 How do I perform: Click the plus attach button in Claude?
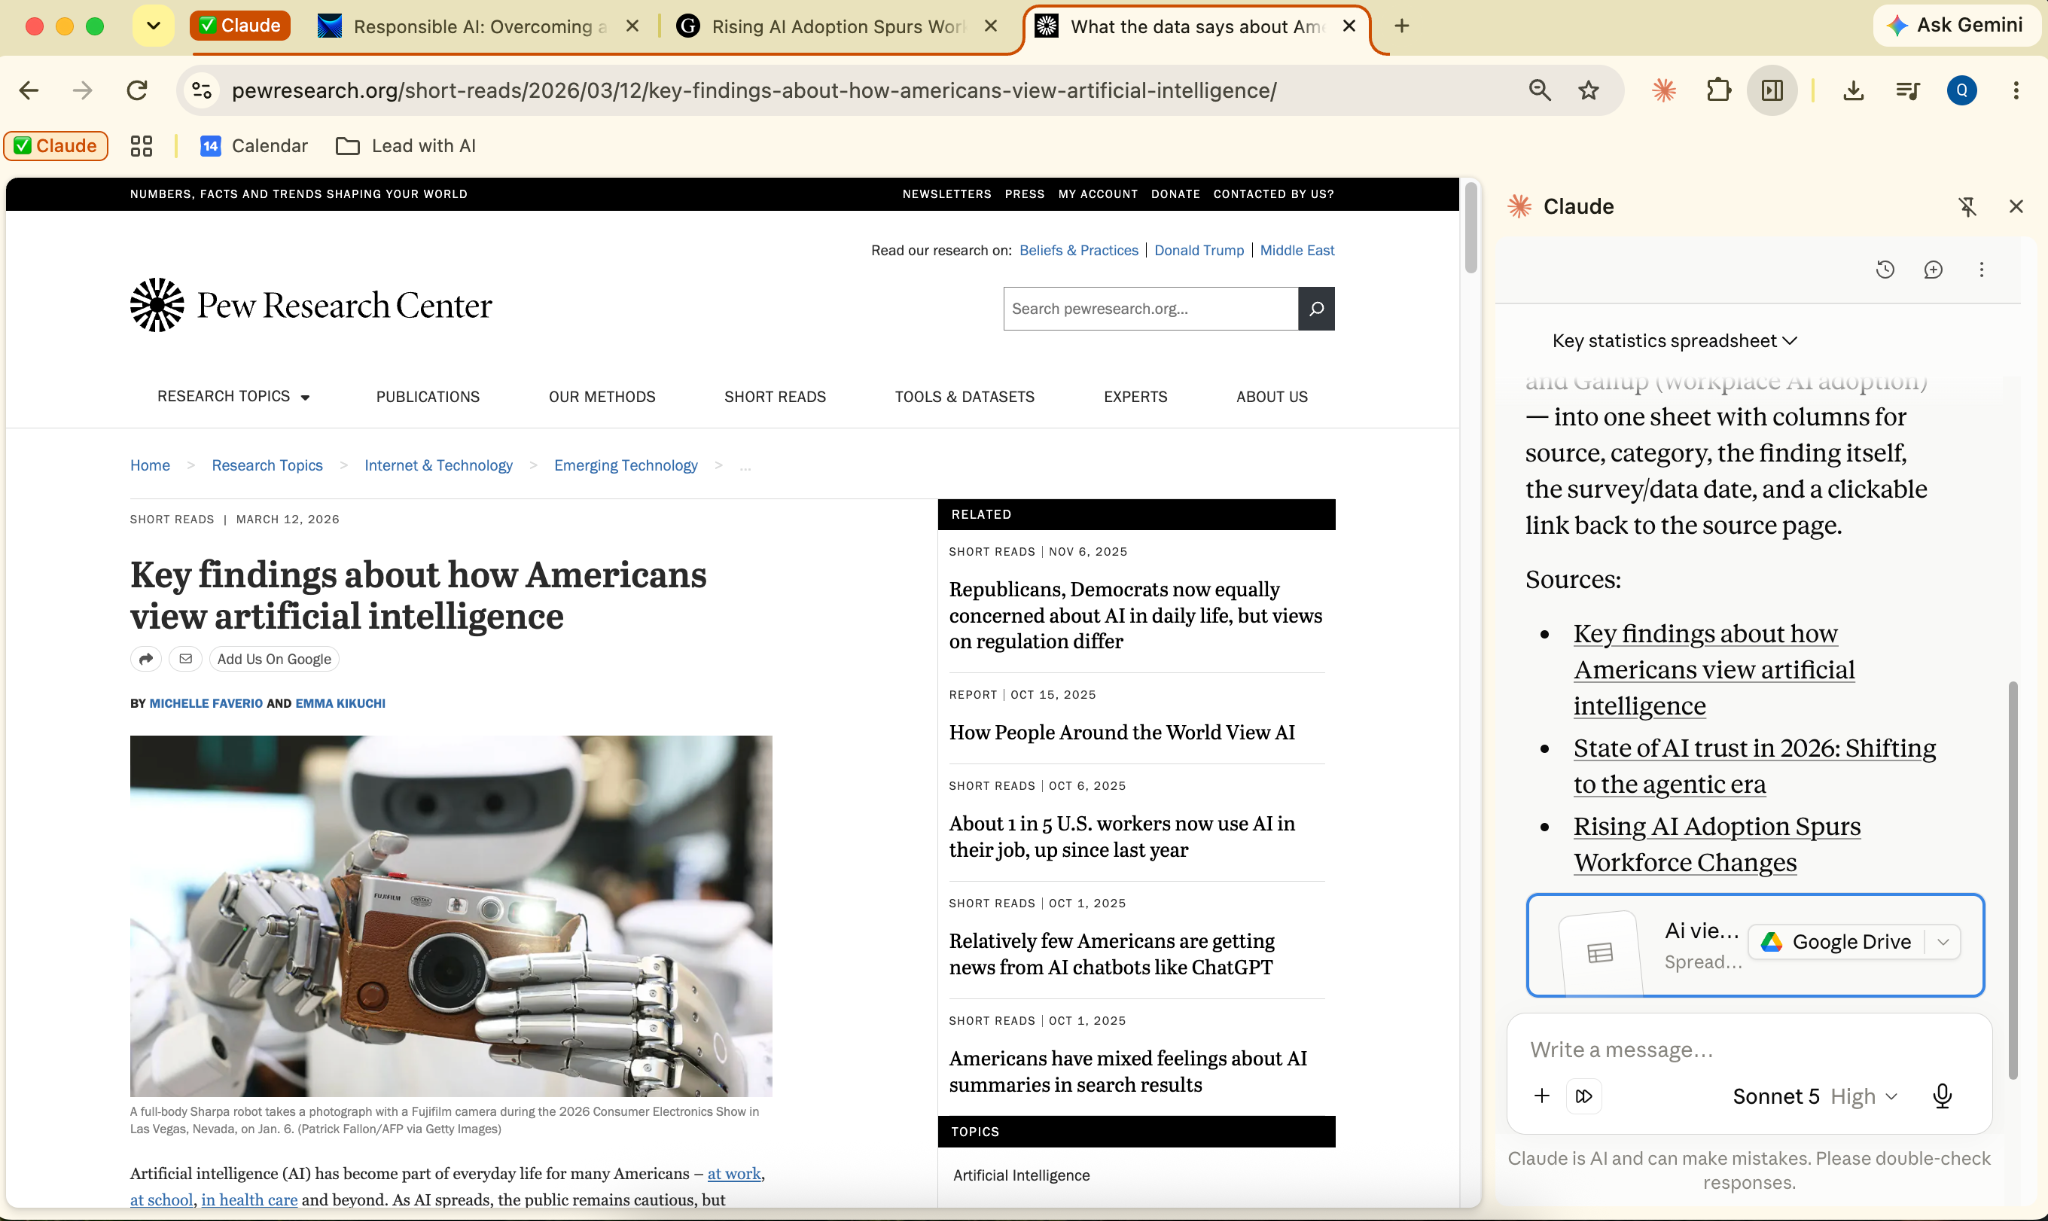1542,1096
